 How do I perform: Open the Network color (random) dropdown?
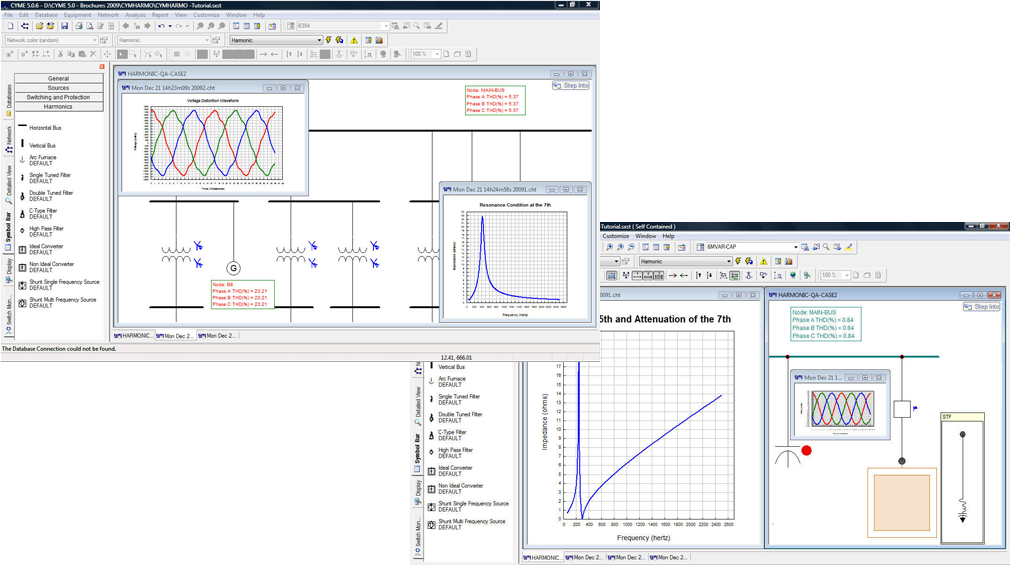point(94,40)
